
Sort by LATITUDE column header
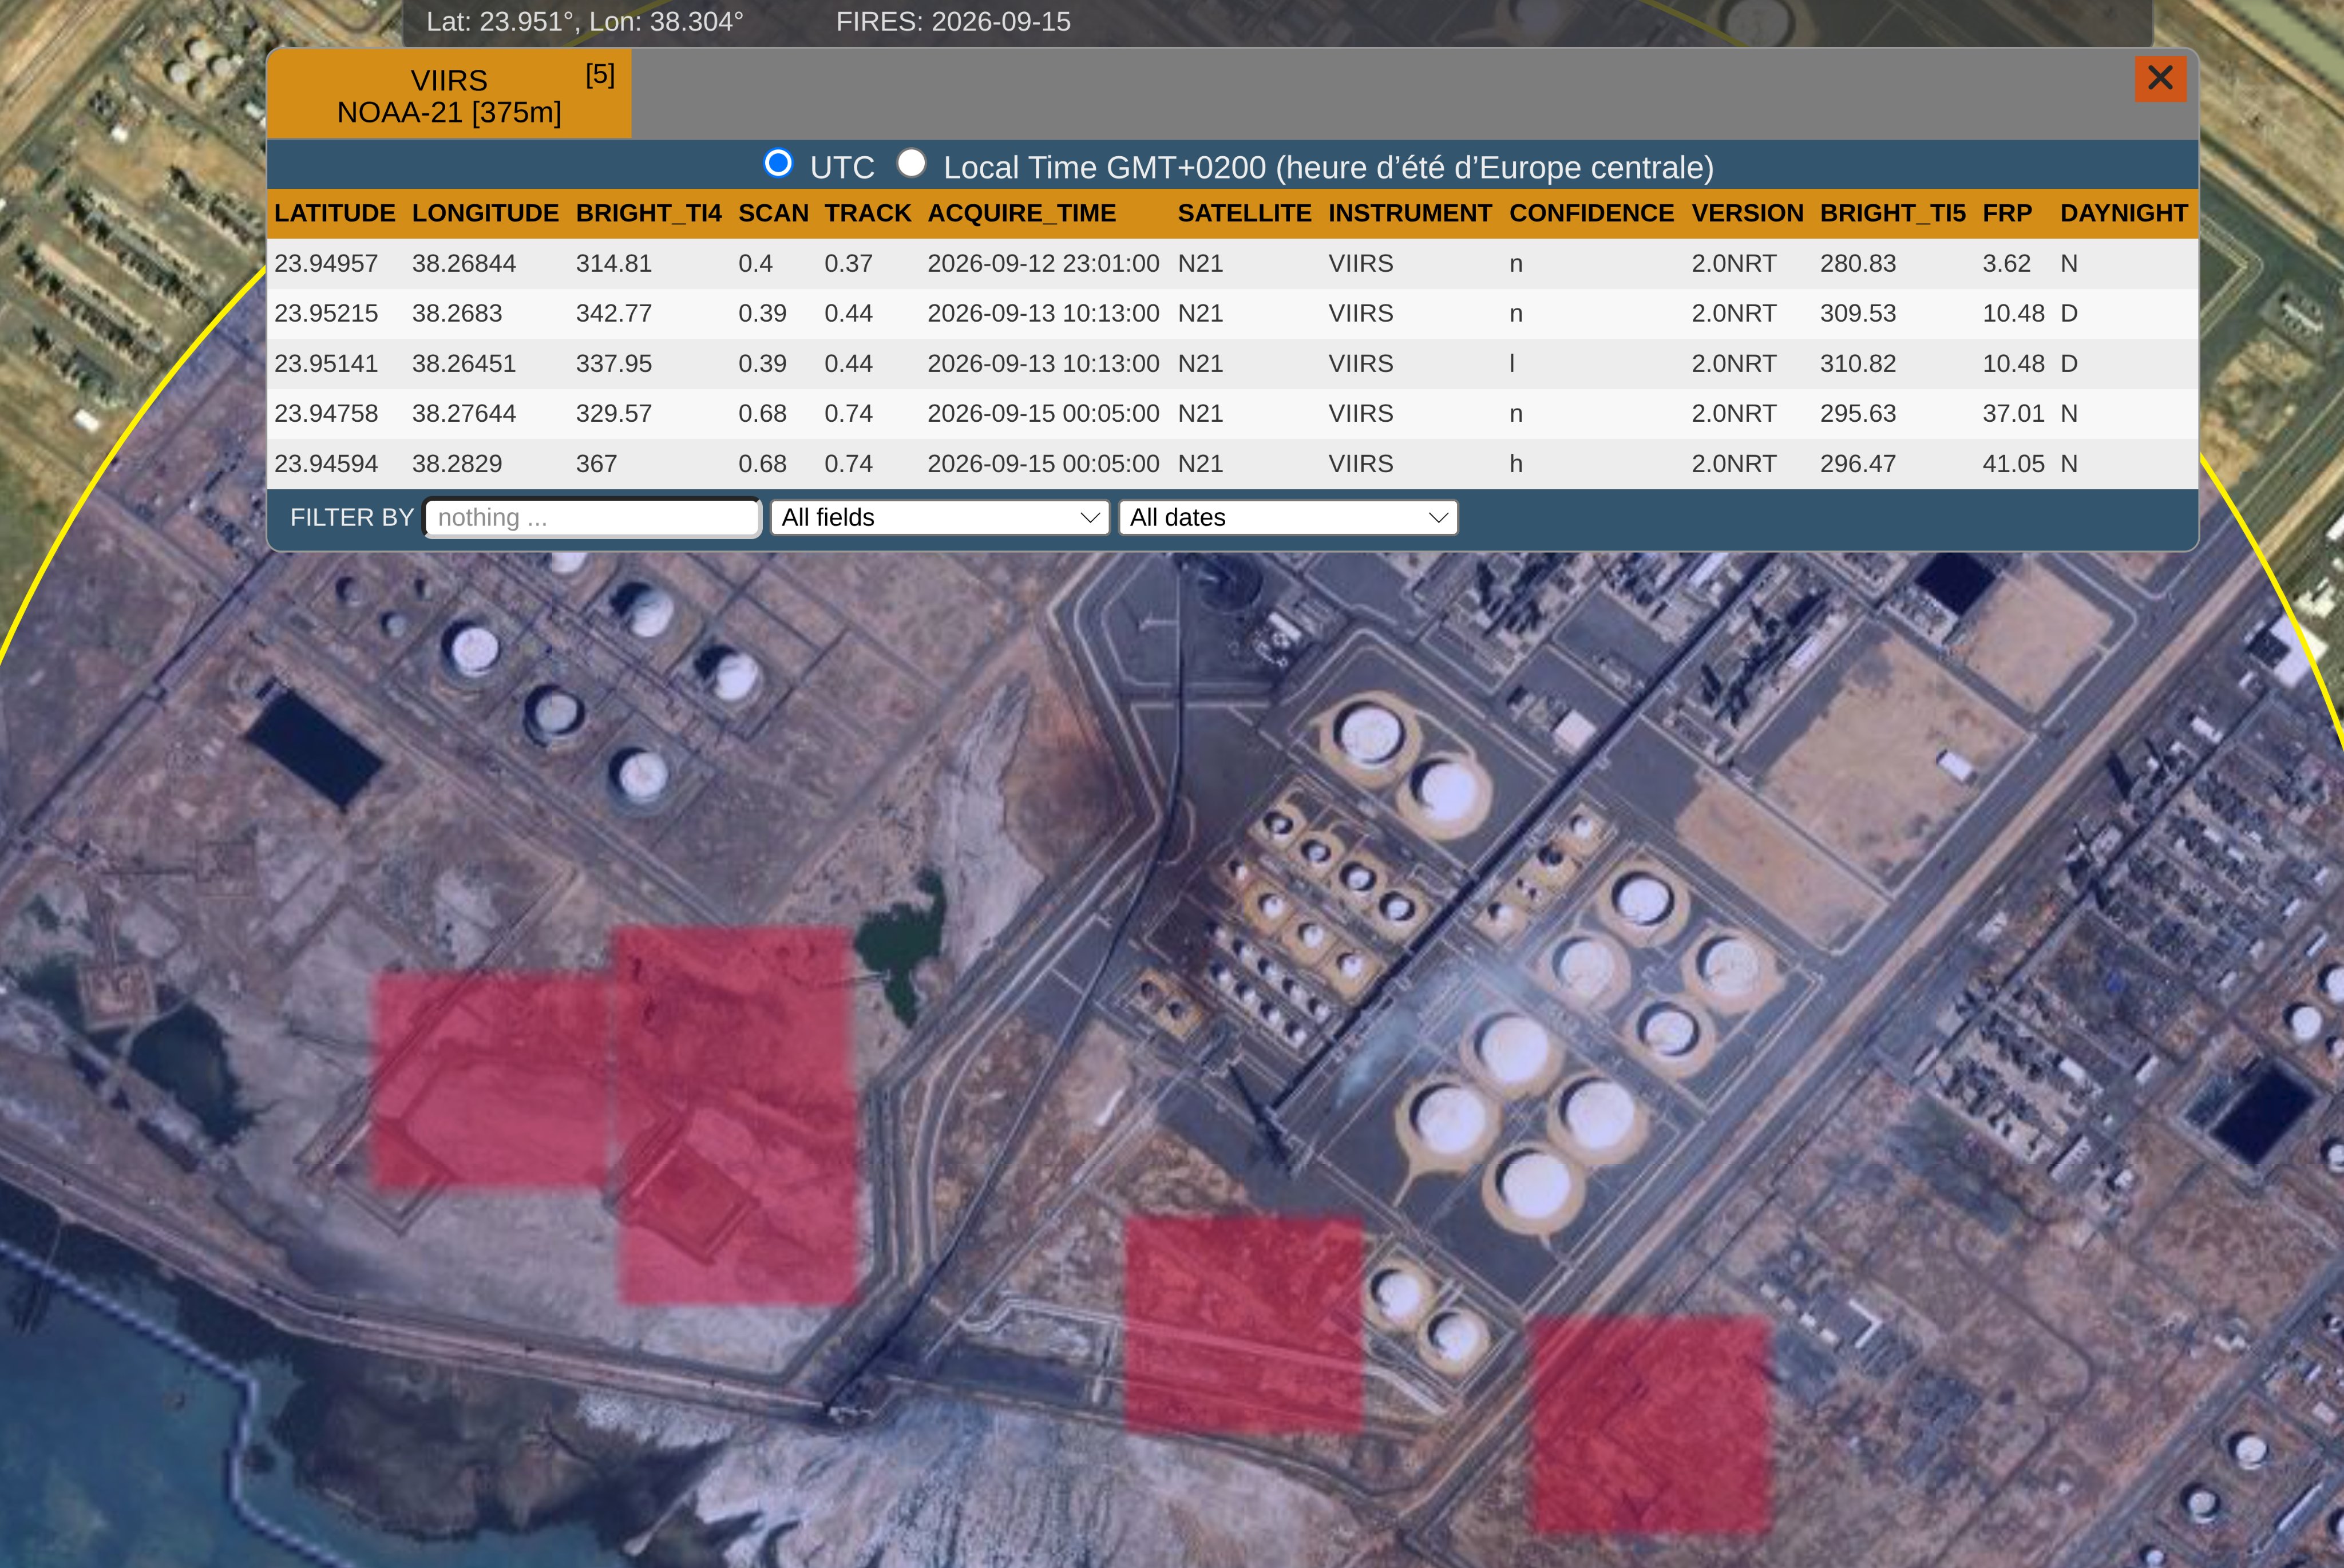[x=335, y=213]
